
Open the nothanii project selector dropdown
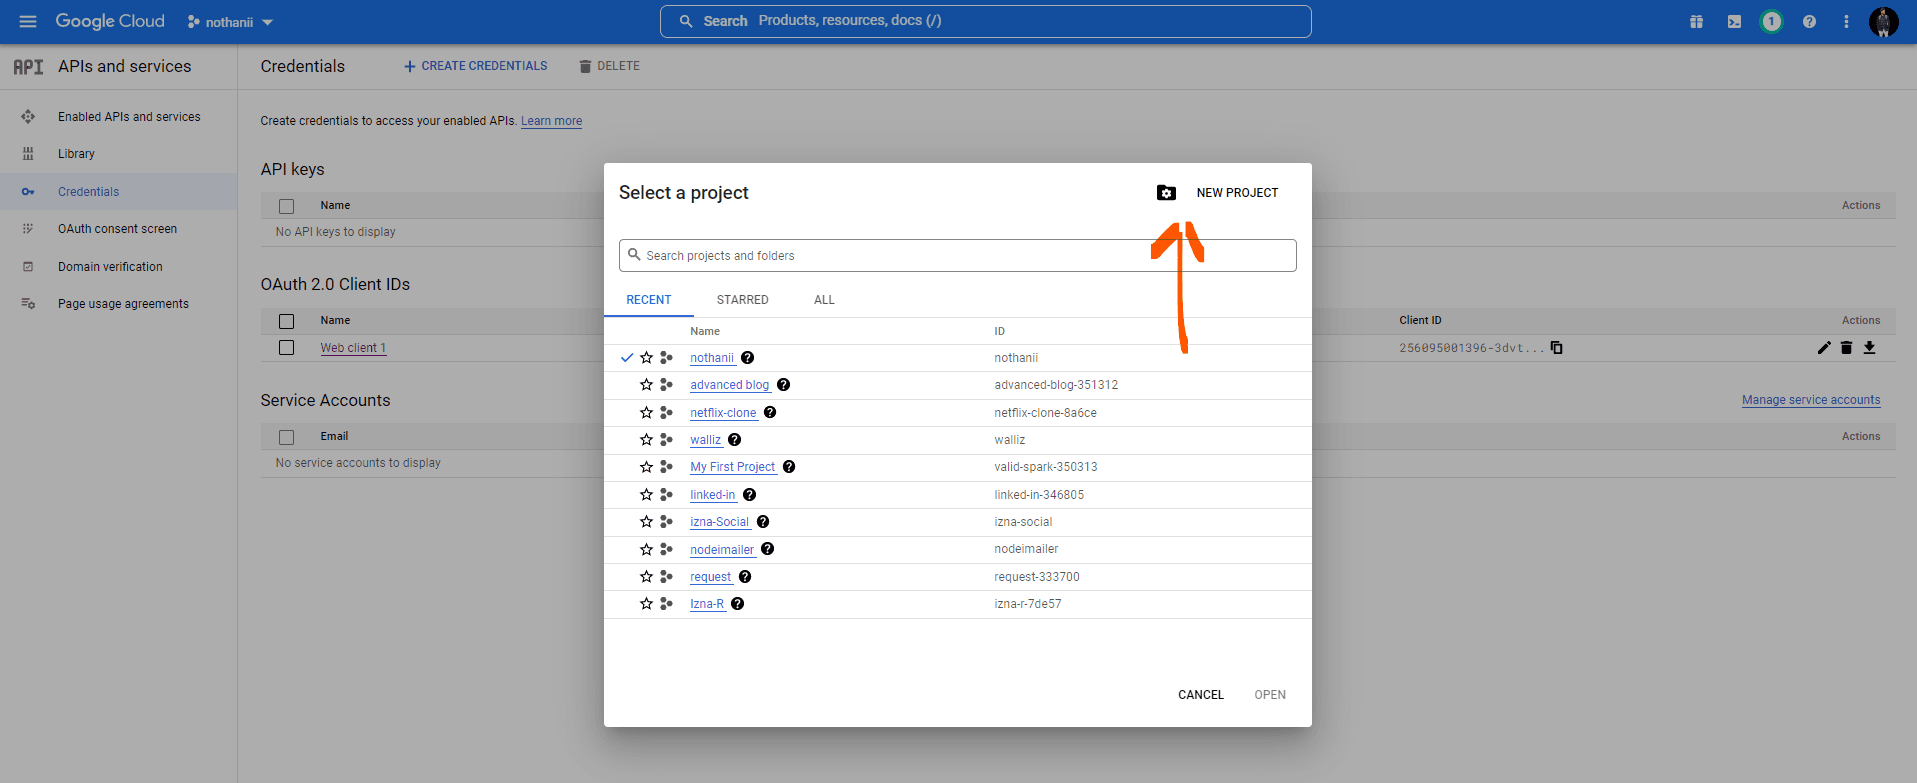(230, 21)
